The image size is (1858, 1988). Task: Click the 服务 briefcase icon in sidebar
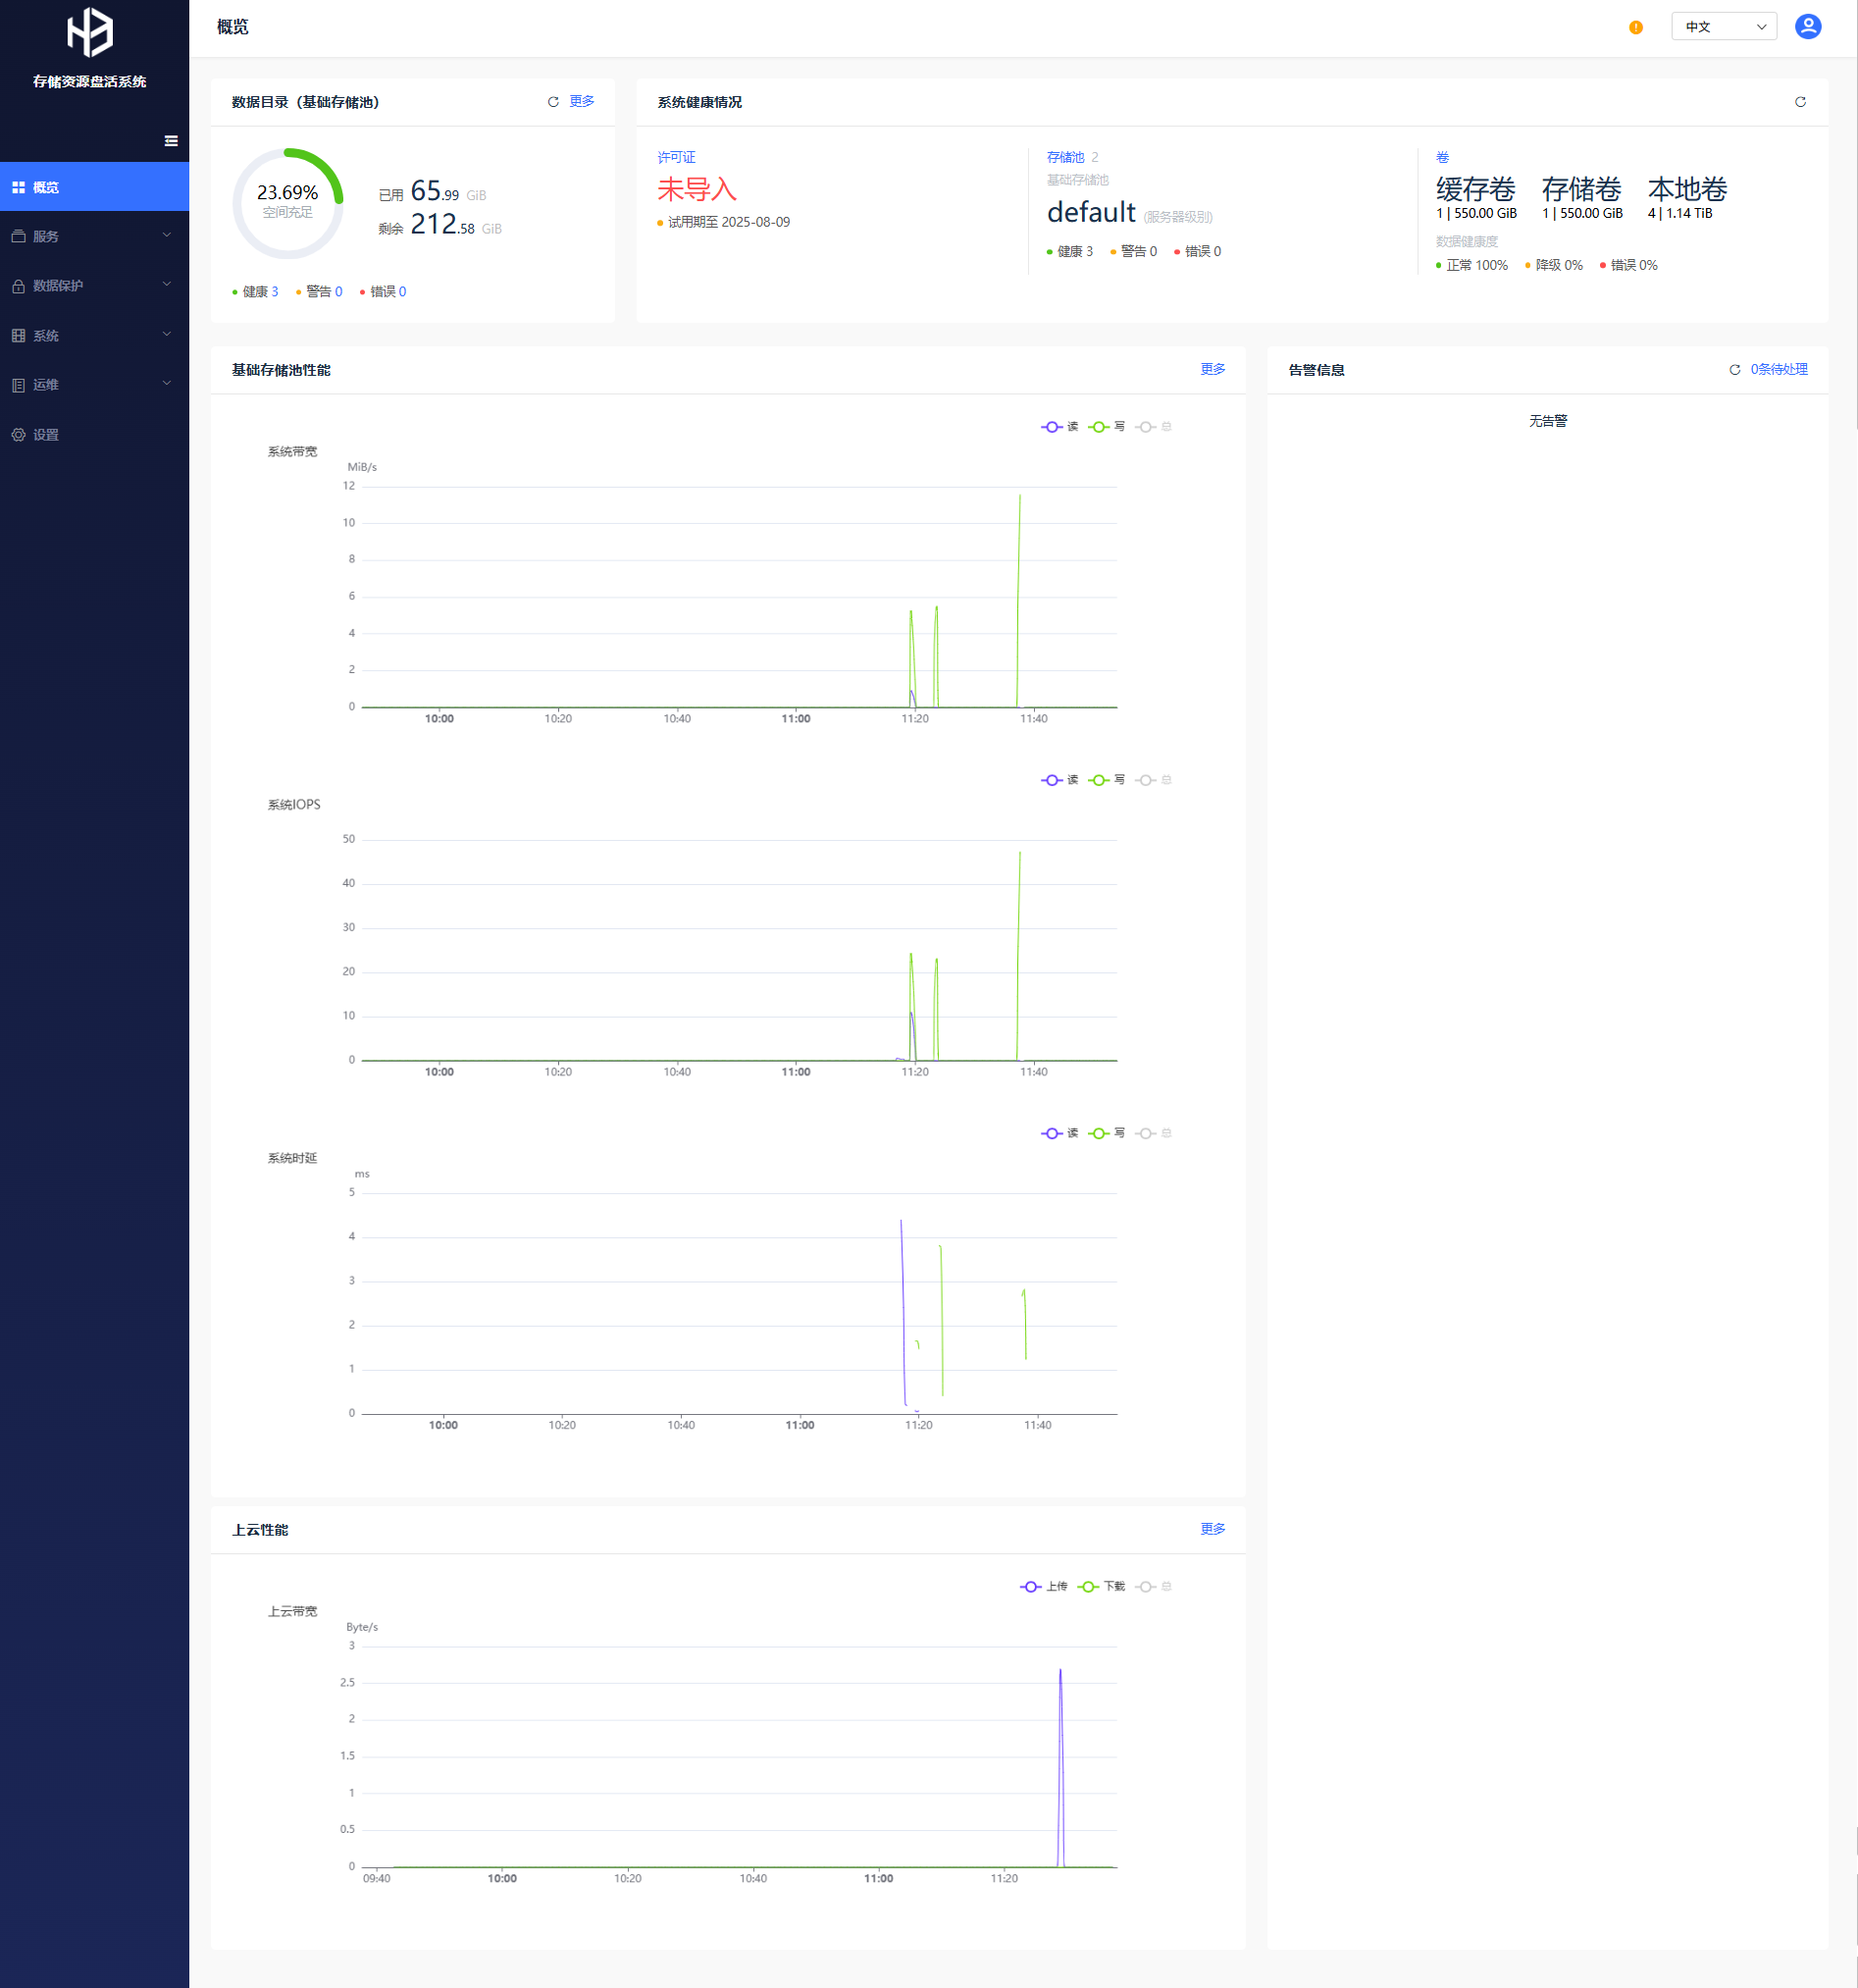click(18, 236)
